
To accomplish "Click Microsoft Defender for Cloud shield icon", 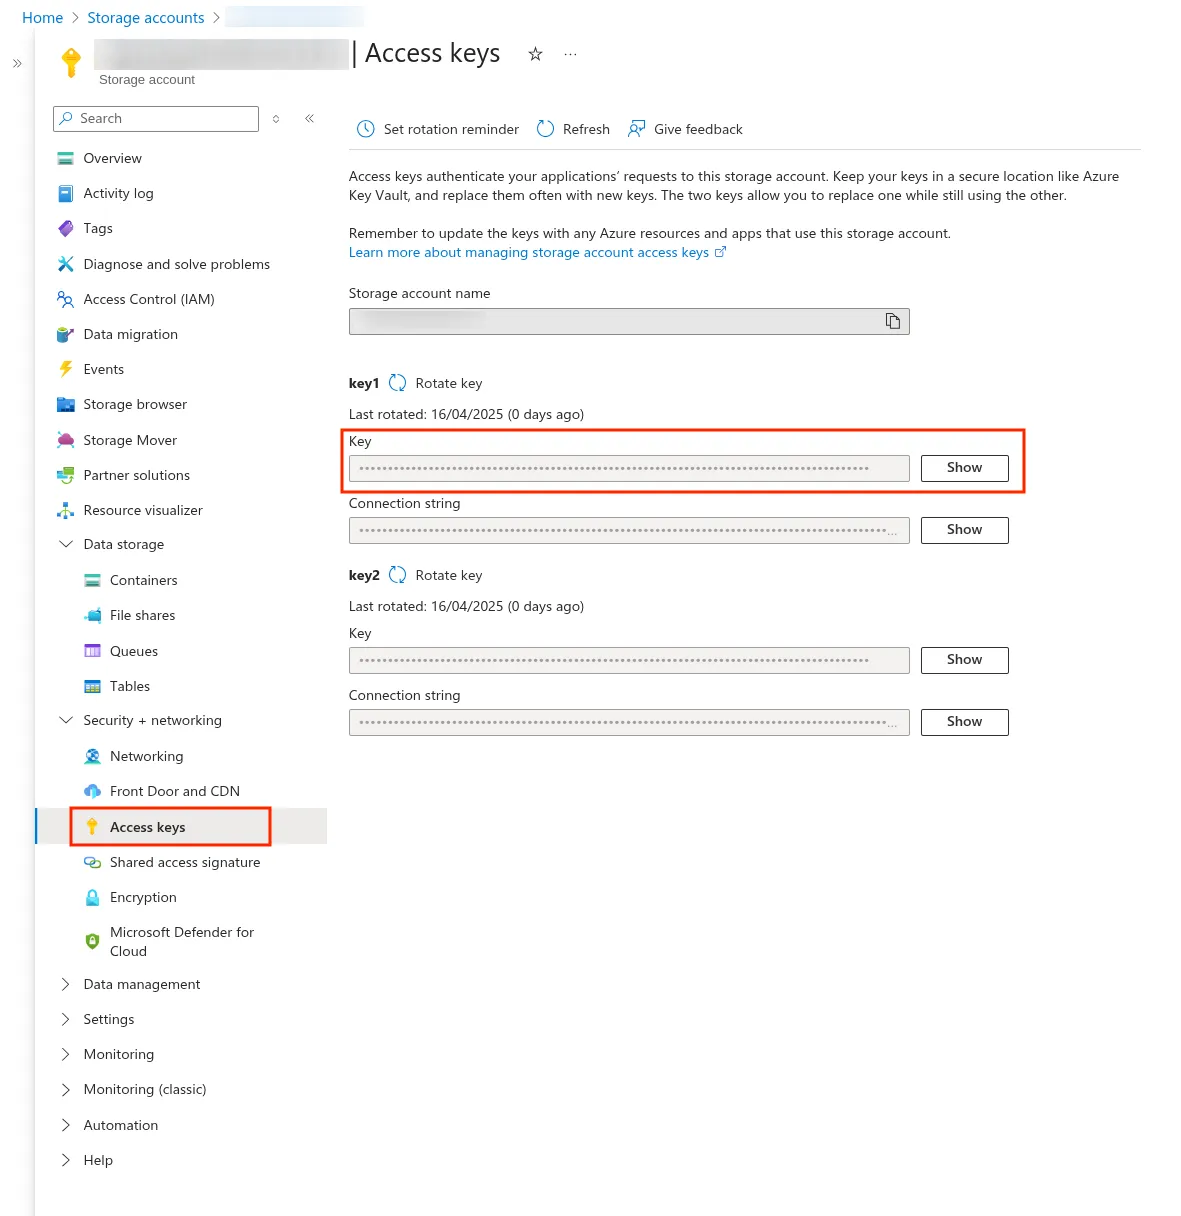I will [x=93, y=941].
